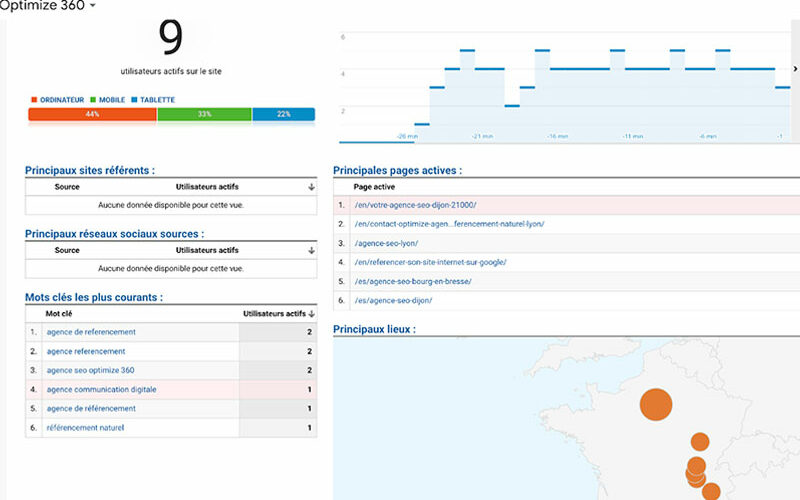This screenshot has width=800, height=500.
Task: Click the ORDINATEUR legend marker
Action: [34, 100]
